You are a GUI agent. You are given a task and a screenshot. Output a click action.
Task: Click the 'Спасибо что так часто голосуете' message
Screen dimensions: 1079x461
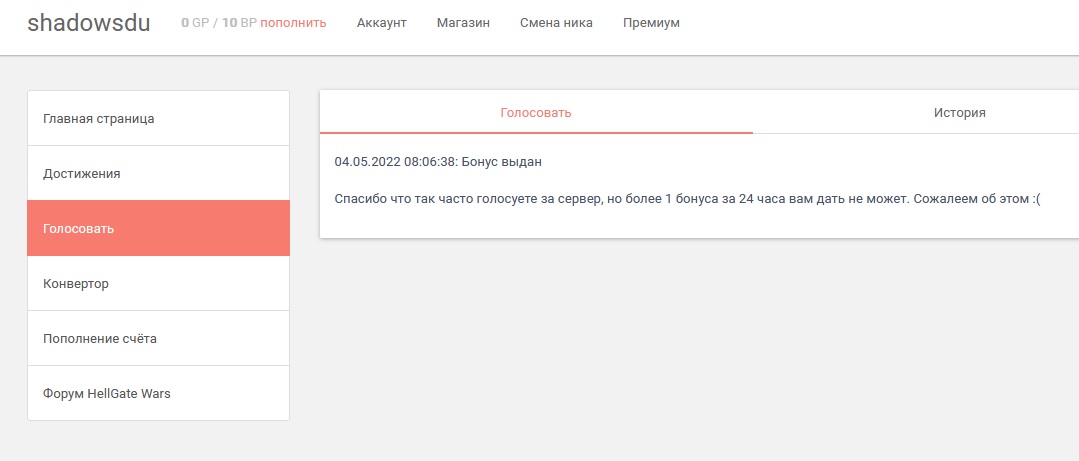point(687,199)
